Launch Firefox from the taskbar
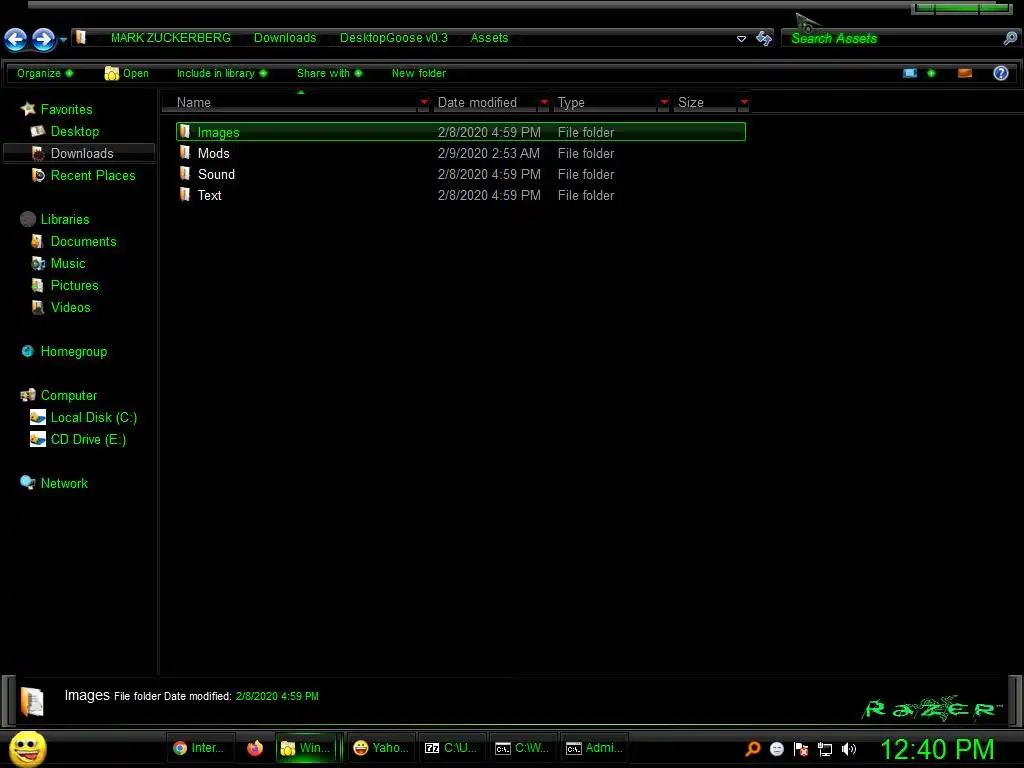The image size is (1024, 768). [x=255, y=748]
